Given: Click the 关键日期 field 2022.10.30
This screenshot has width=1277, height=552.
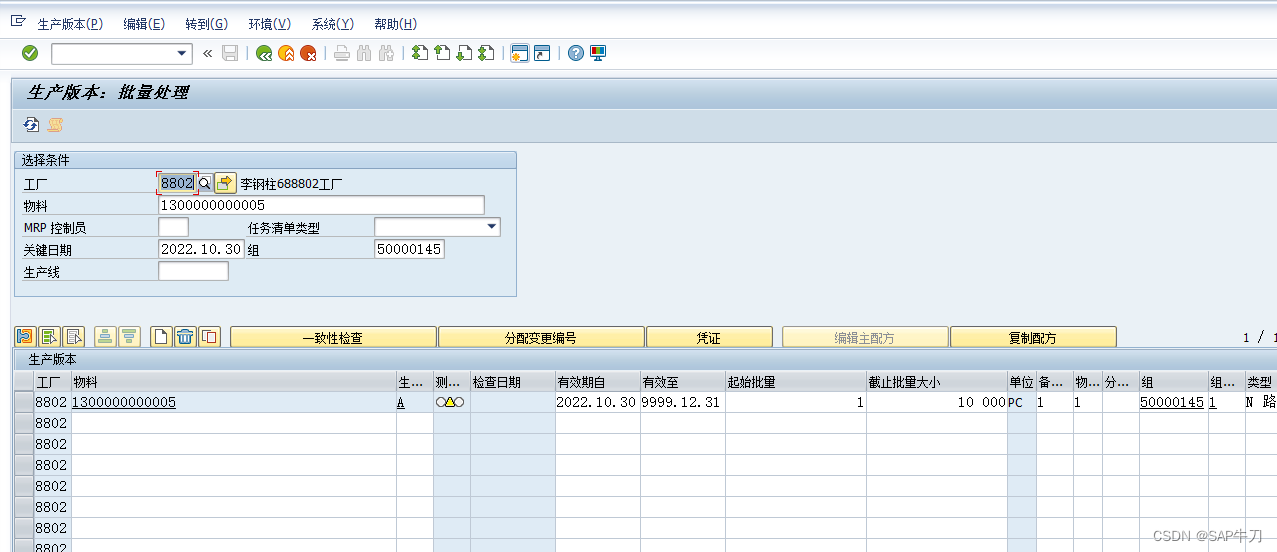Looking at the screenshot, I should 201,249.
